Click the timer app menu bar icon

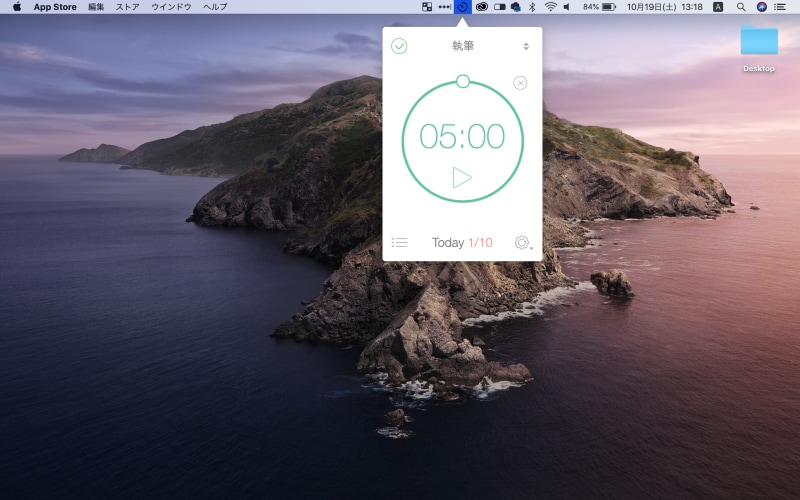(462, 7)
